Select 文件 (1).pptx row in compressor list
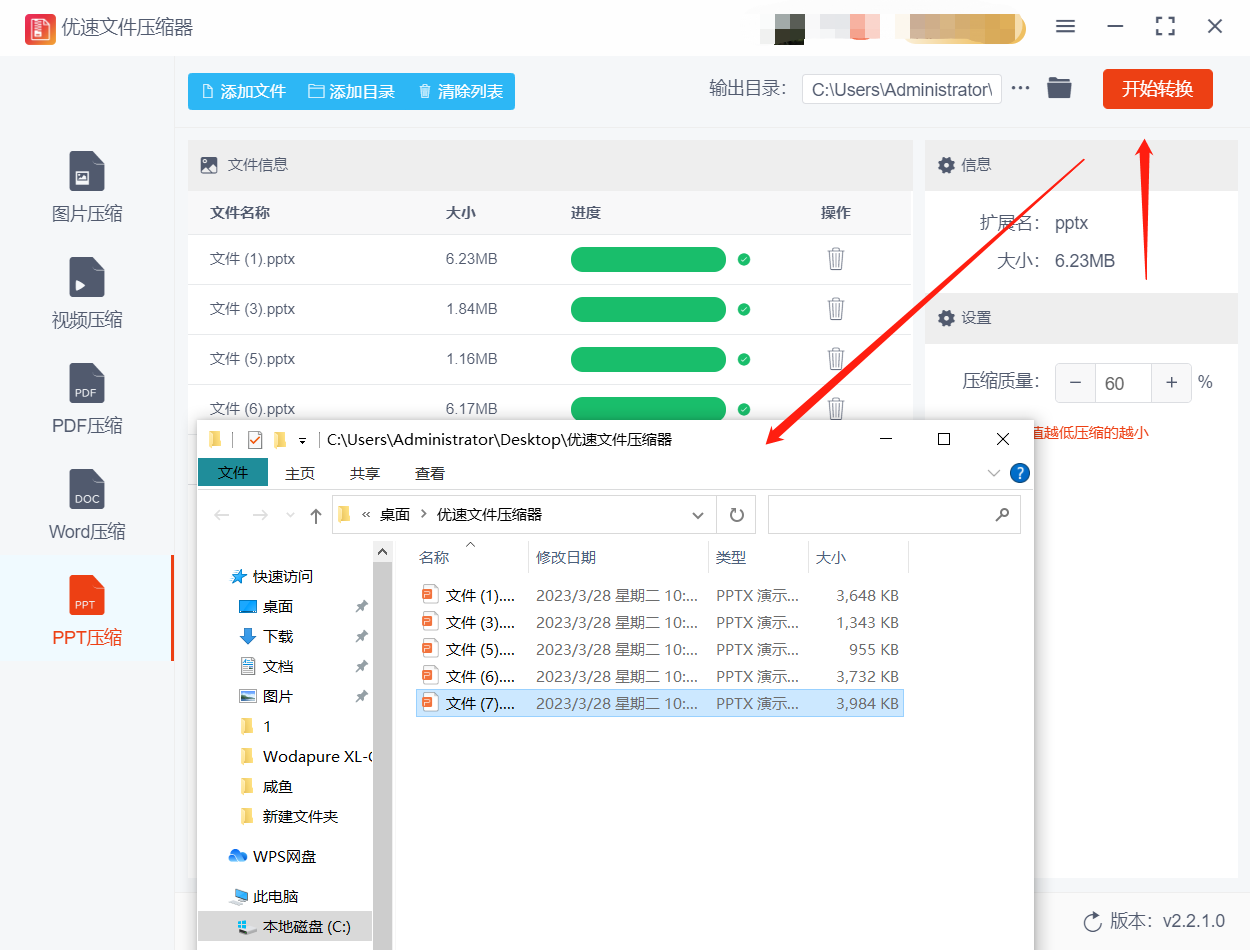1250x950 pixels. click(x=549, y=259)
